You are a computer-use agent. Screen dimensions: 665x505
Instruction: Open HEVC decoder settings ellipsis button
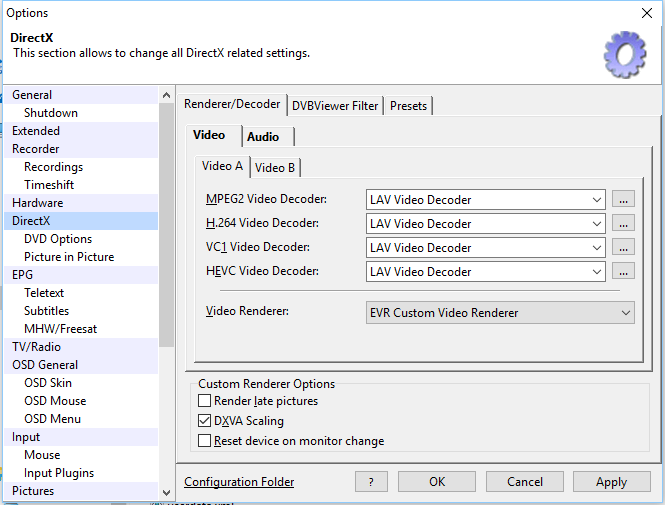point(624,272)
